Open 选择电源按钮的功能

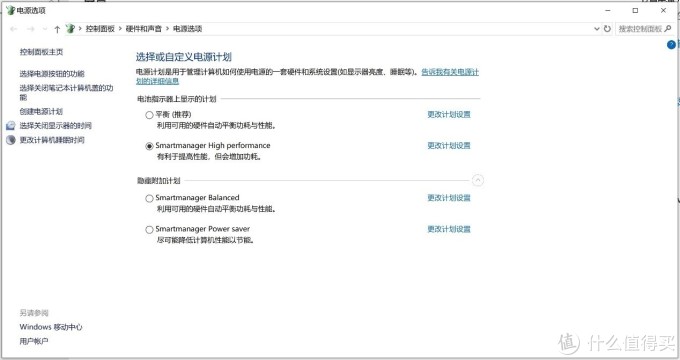click(x=52, y=74)
